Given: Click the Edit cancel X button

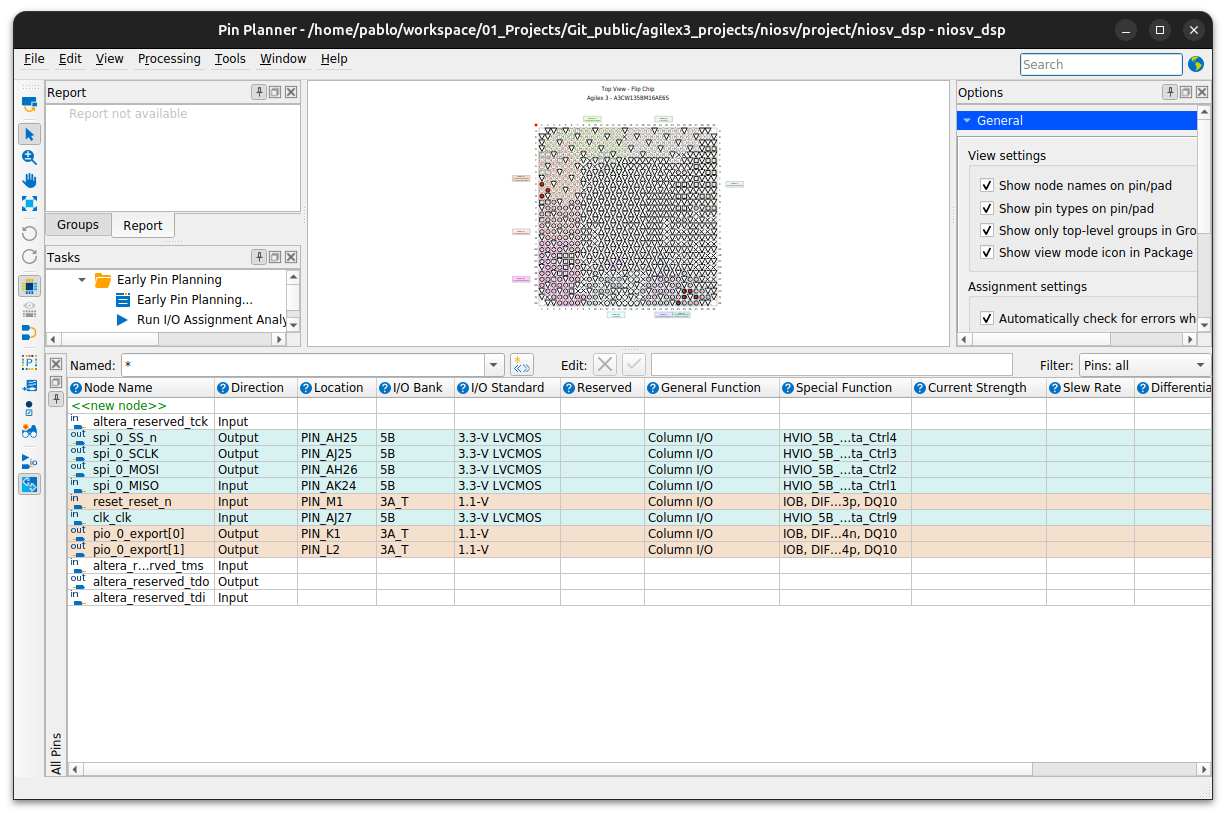Looking at the screenshot, I should pyautogui.click(x=605, y=365).
